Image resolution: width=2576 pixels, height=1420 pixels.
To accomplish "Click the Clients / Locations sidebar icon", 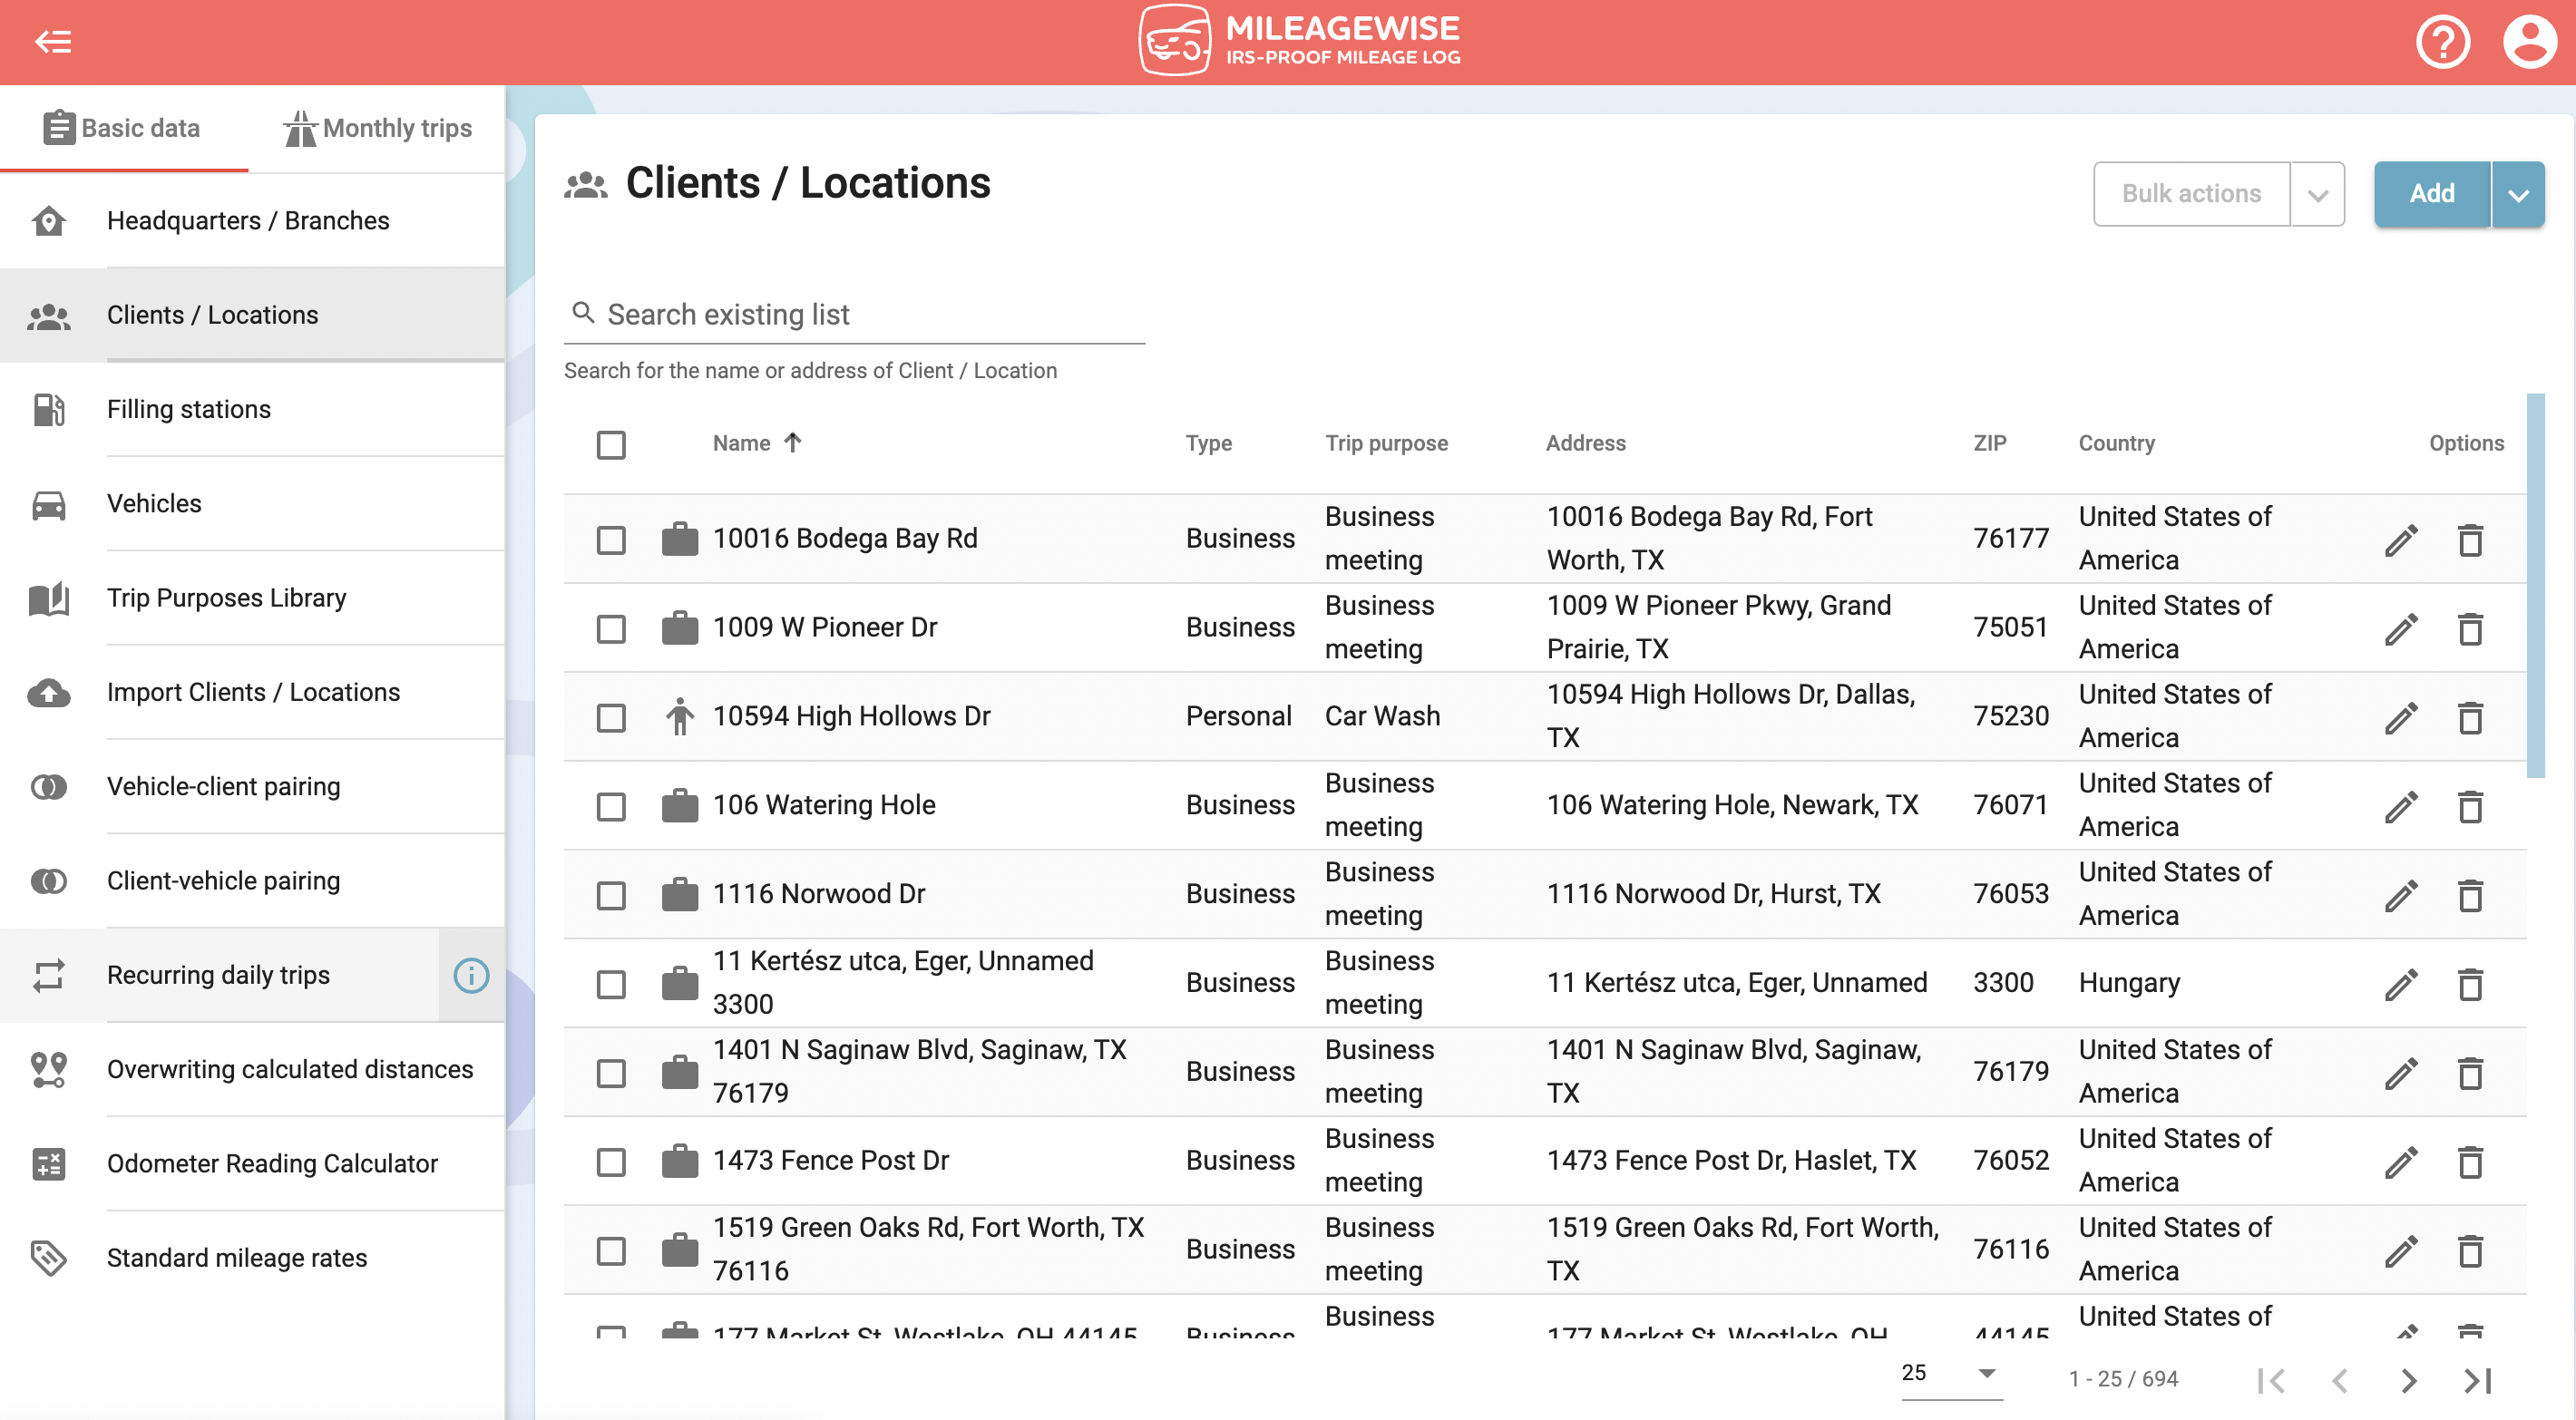I will click(x=47, y=315).
